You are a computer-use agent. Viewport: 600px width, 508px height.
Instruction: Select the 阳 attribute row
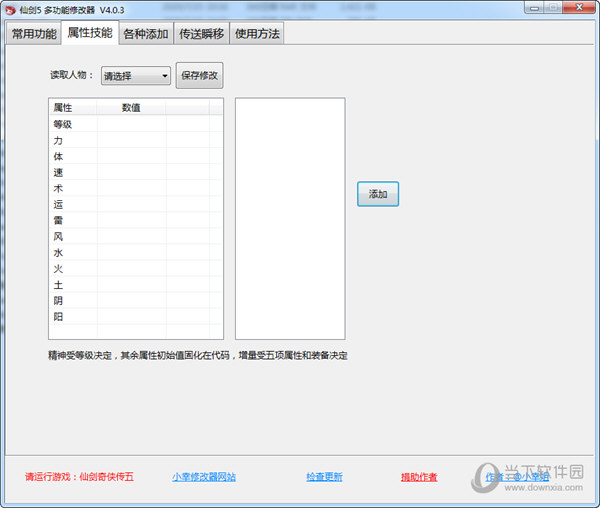click(136, 317)
